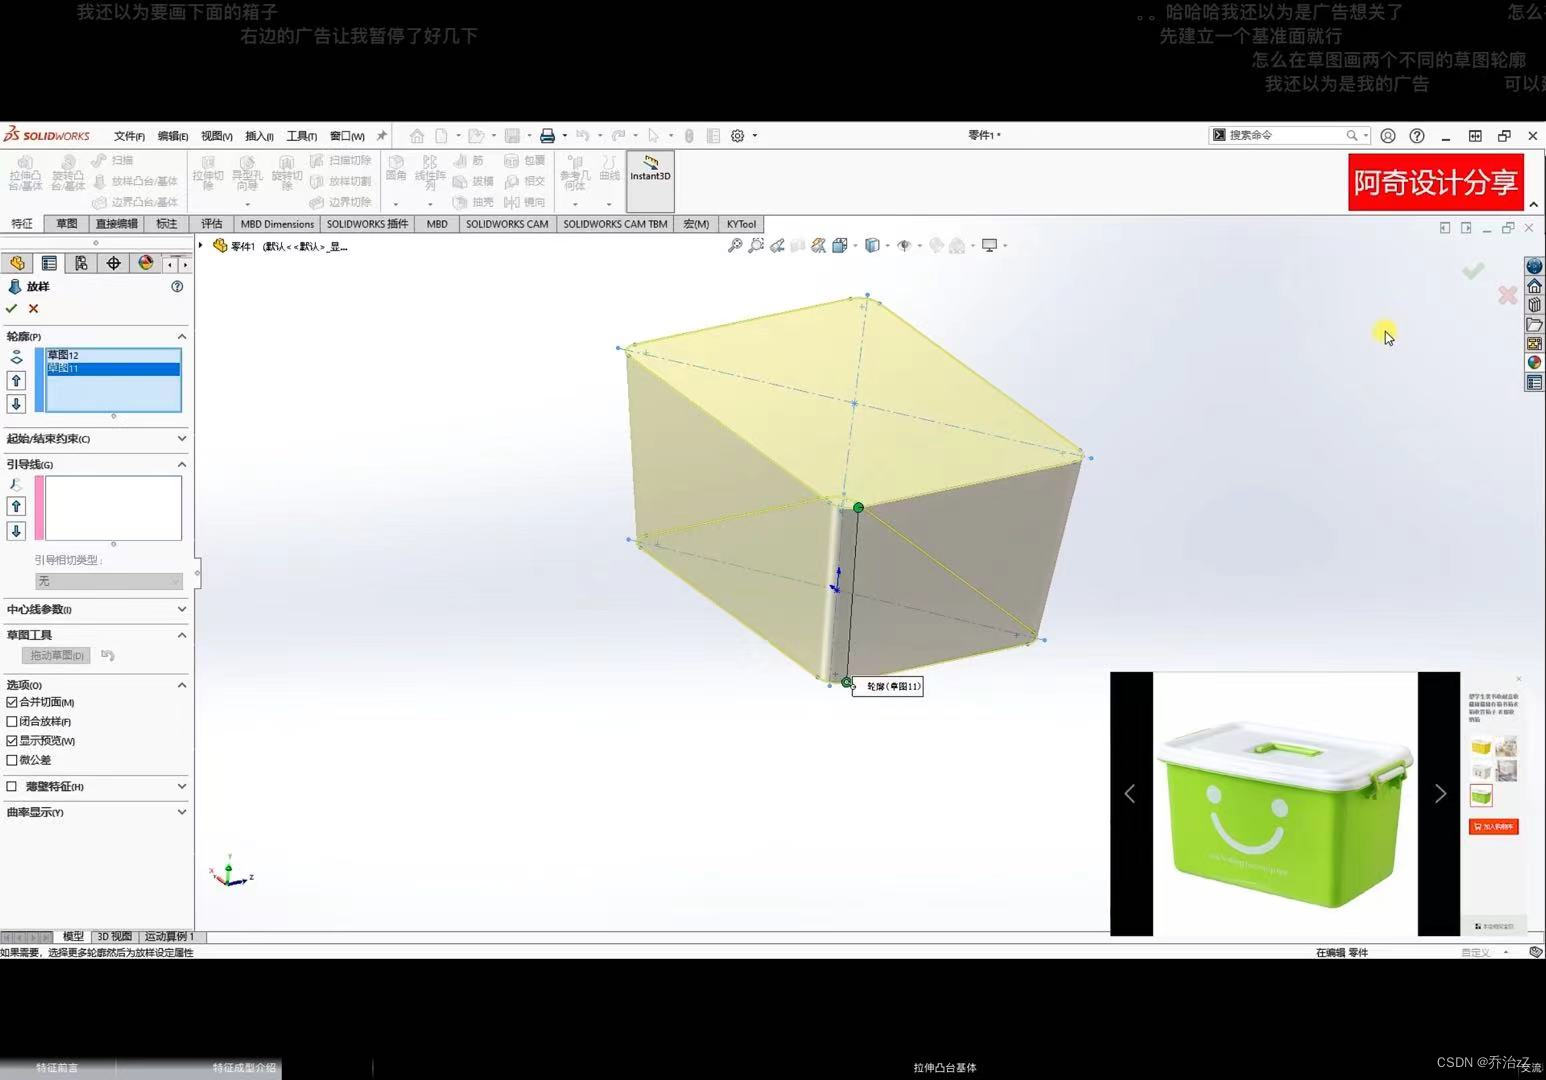
Task: Toggle 微公差 checkbox
Action: [x=12, y=760]
